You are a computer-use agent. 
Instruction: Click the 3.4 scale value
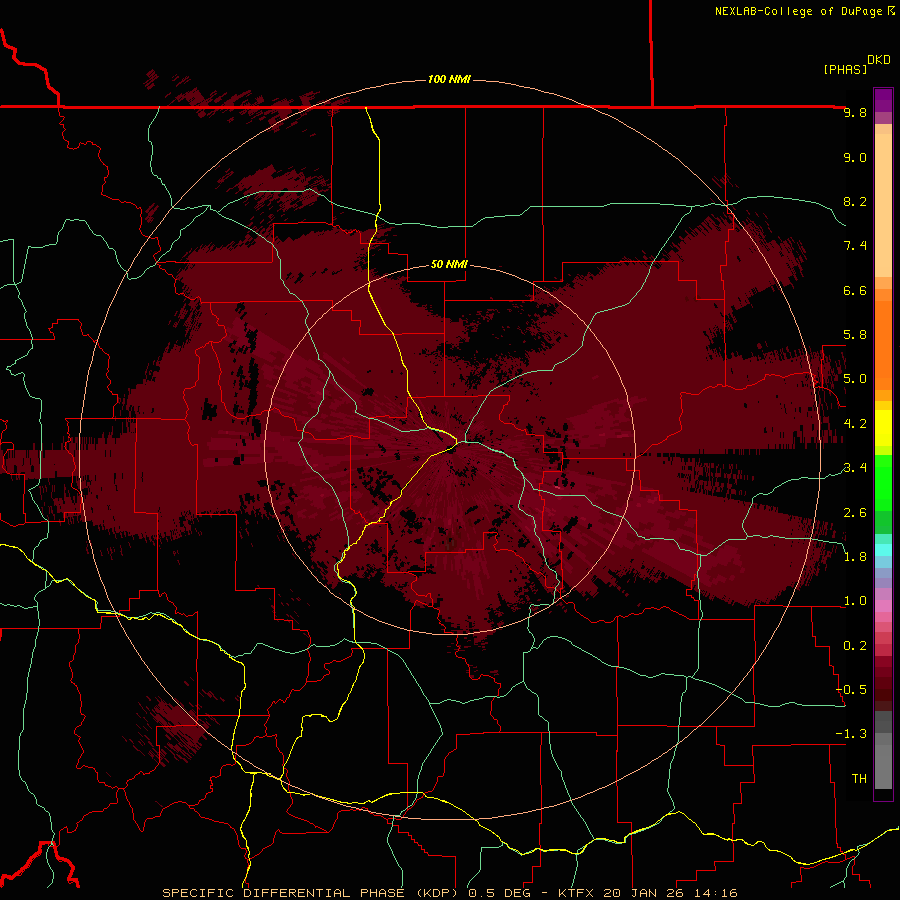(855, 468)
